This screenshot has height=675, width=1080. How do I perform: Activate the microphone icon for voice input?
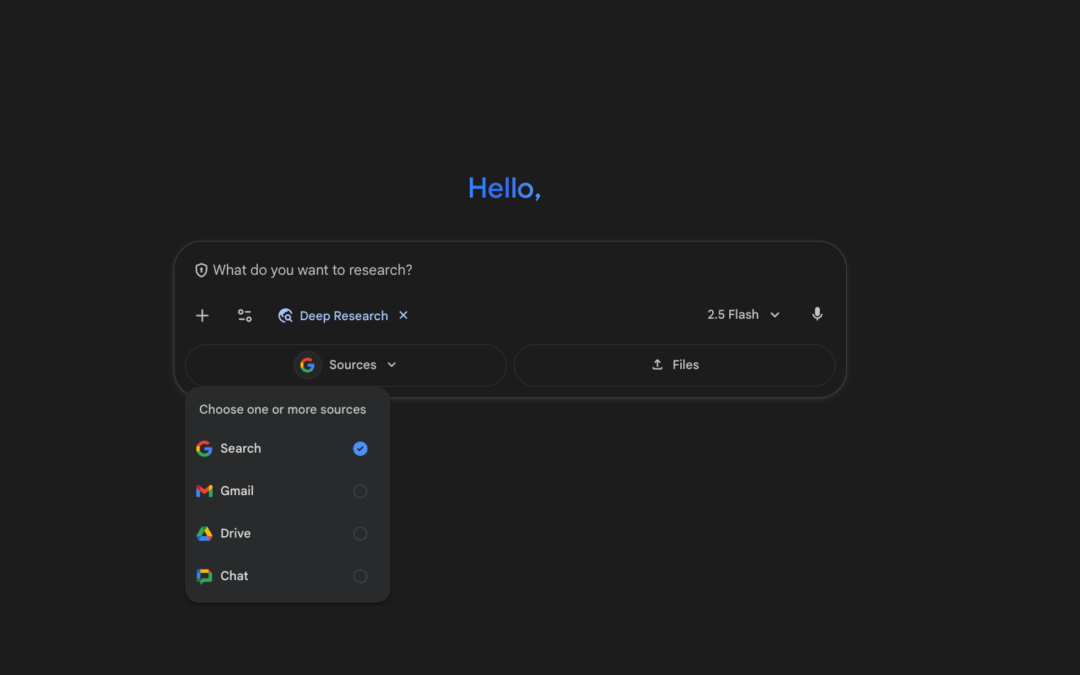pyautogui.click(x=817, y=314)
